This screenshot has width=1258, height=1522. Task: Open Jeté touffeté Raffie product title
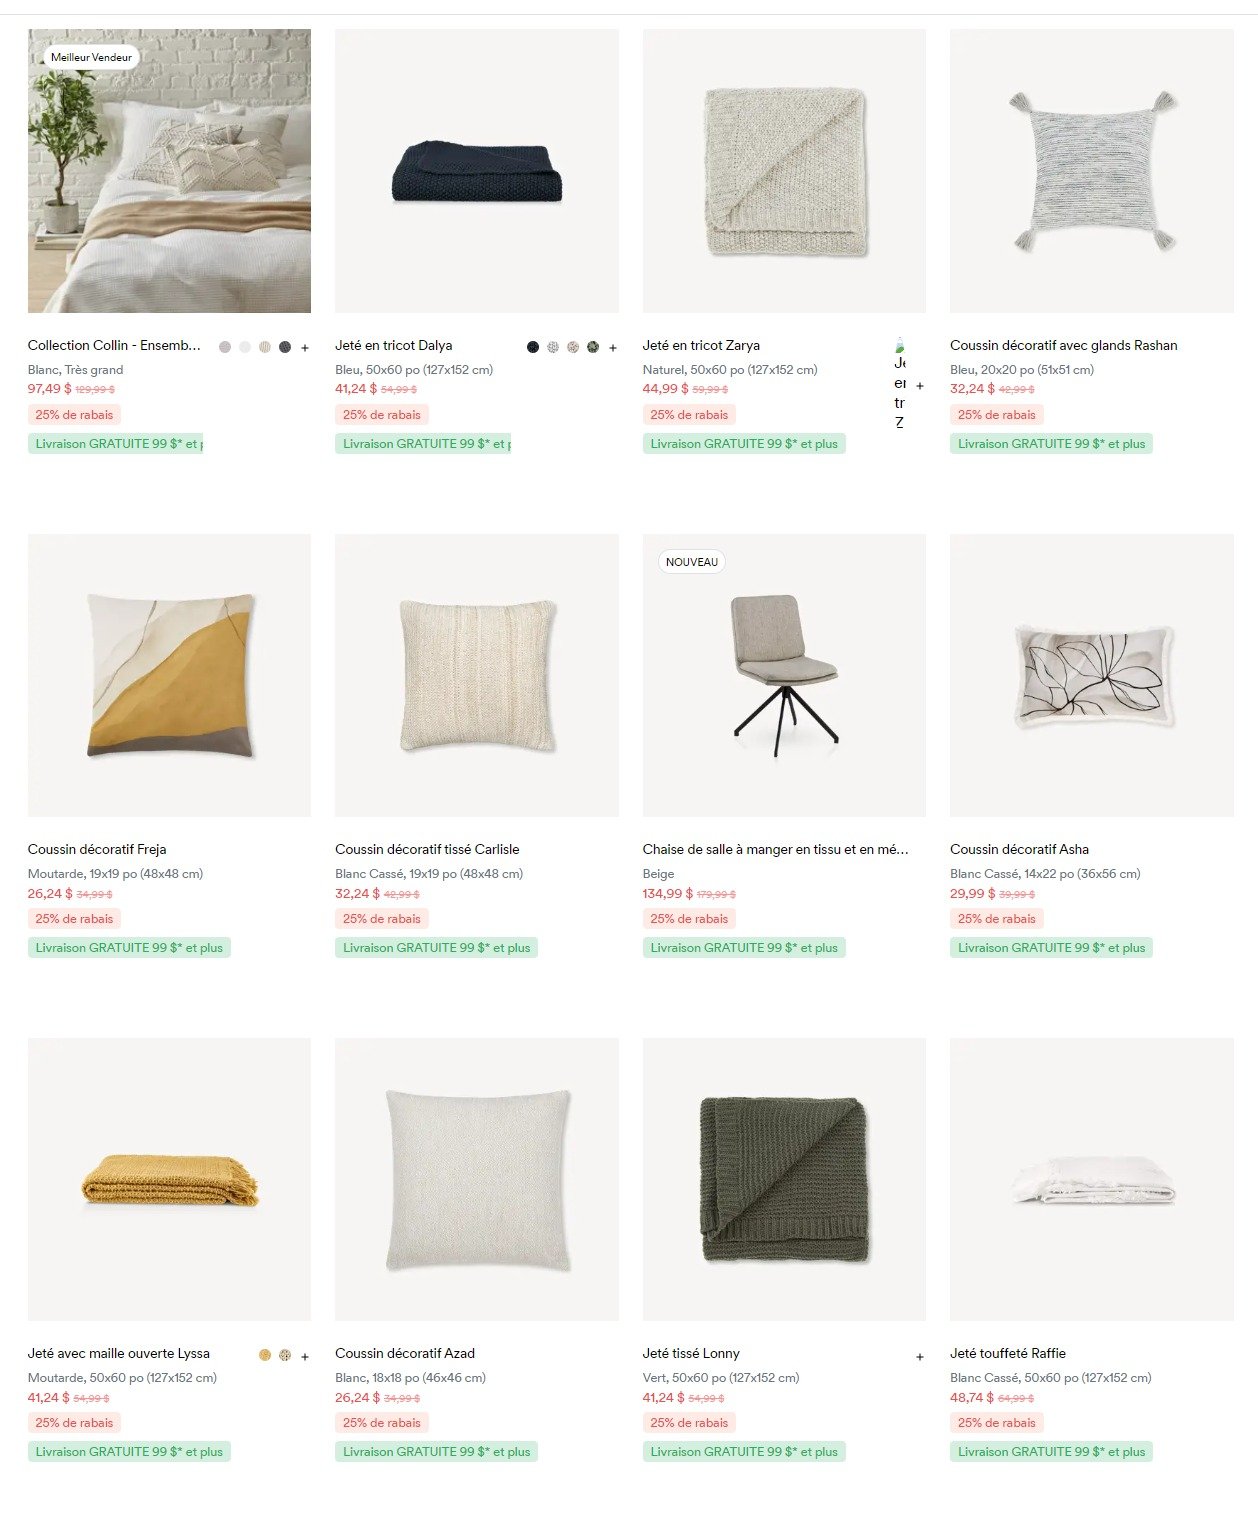coord(1008,1353)
